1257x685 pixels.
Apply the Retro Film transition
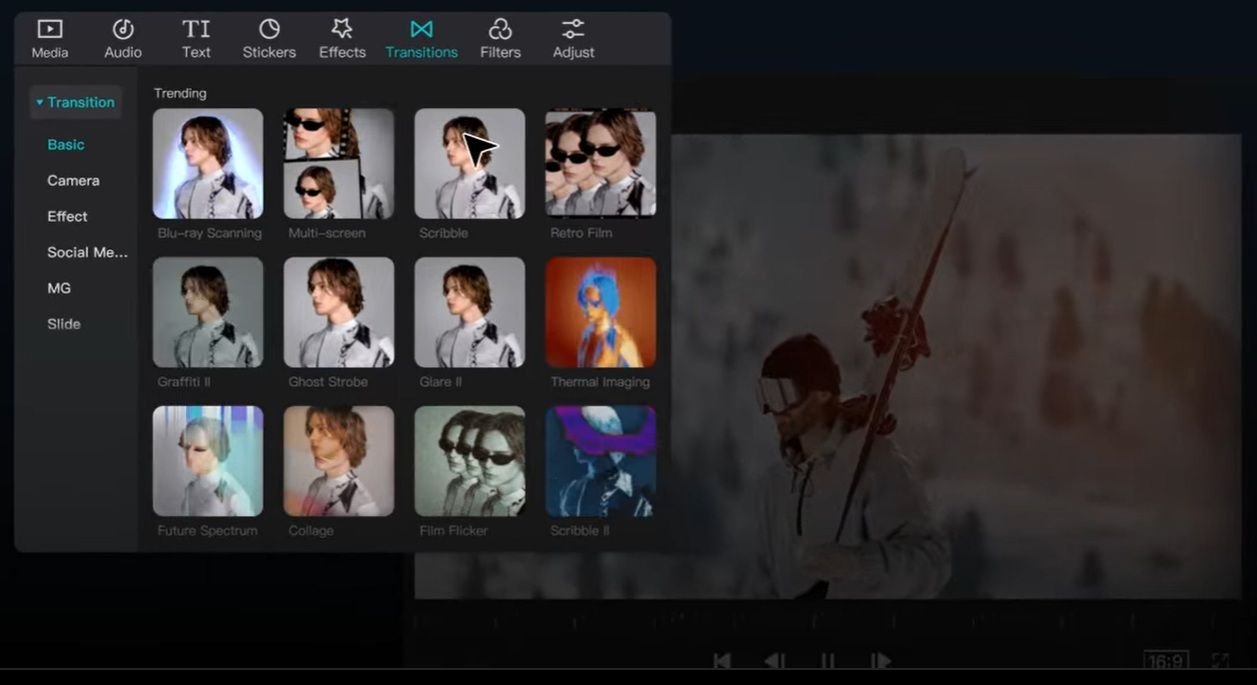600,163
